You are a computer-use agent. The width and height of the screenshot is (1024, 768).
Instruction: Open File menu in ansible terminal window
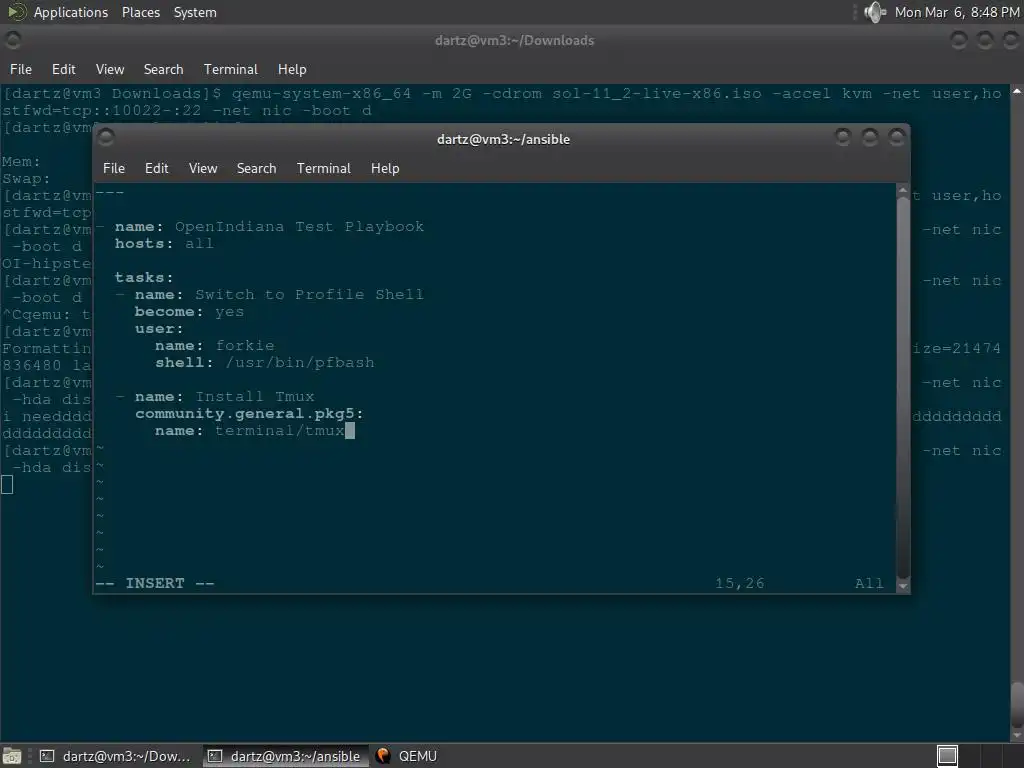tap(114, 168)
